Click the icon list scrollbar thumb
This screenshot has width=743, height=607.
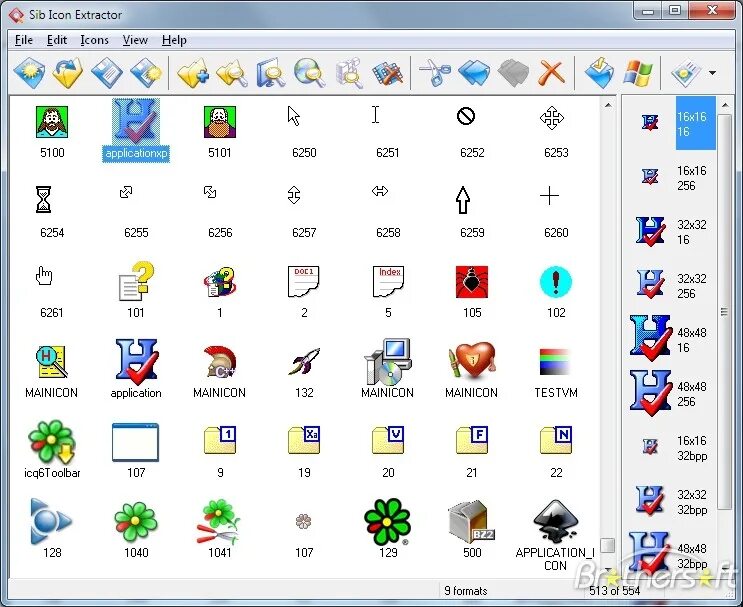pyautogui.click(x=607, y=545)
